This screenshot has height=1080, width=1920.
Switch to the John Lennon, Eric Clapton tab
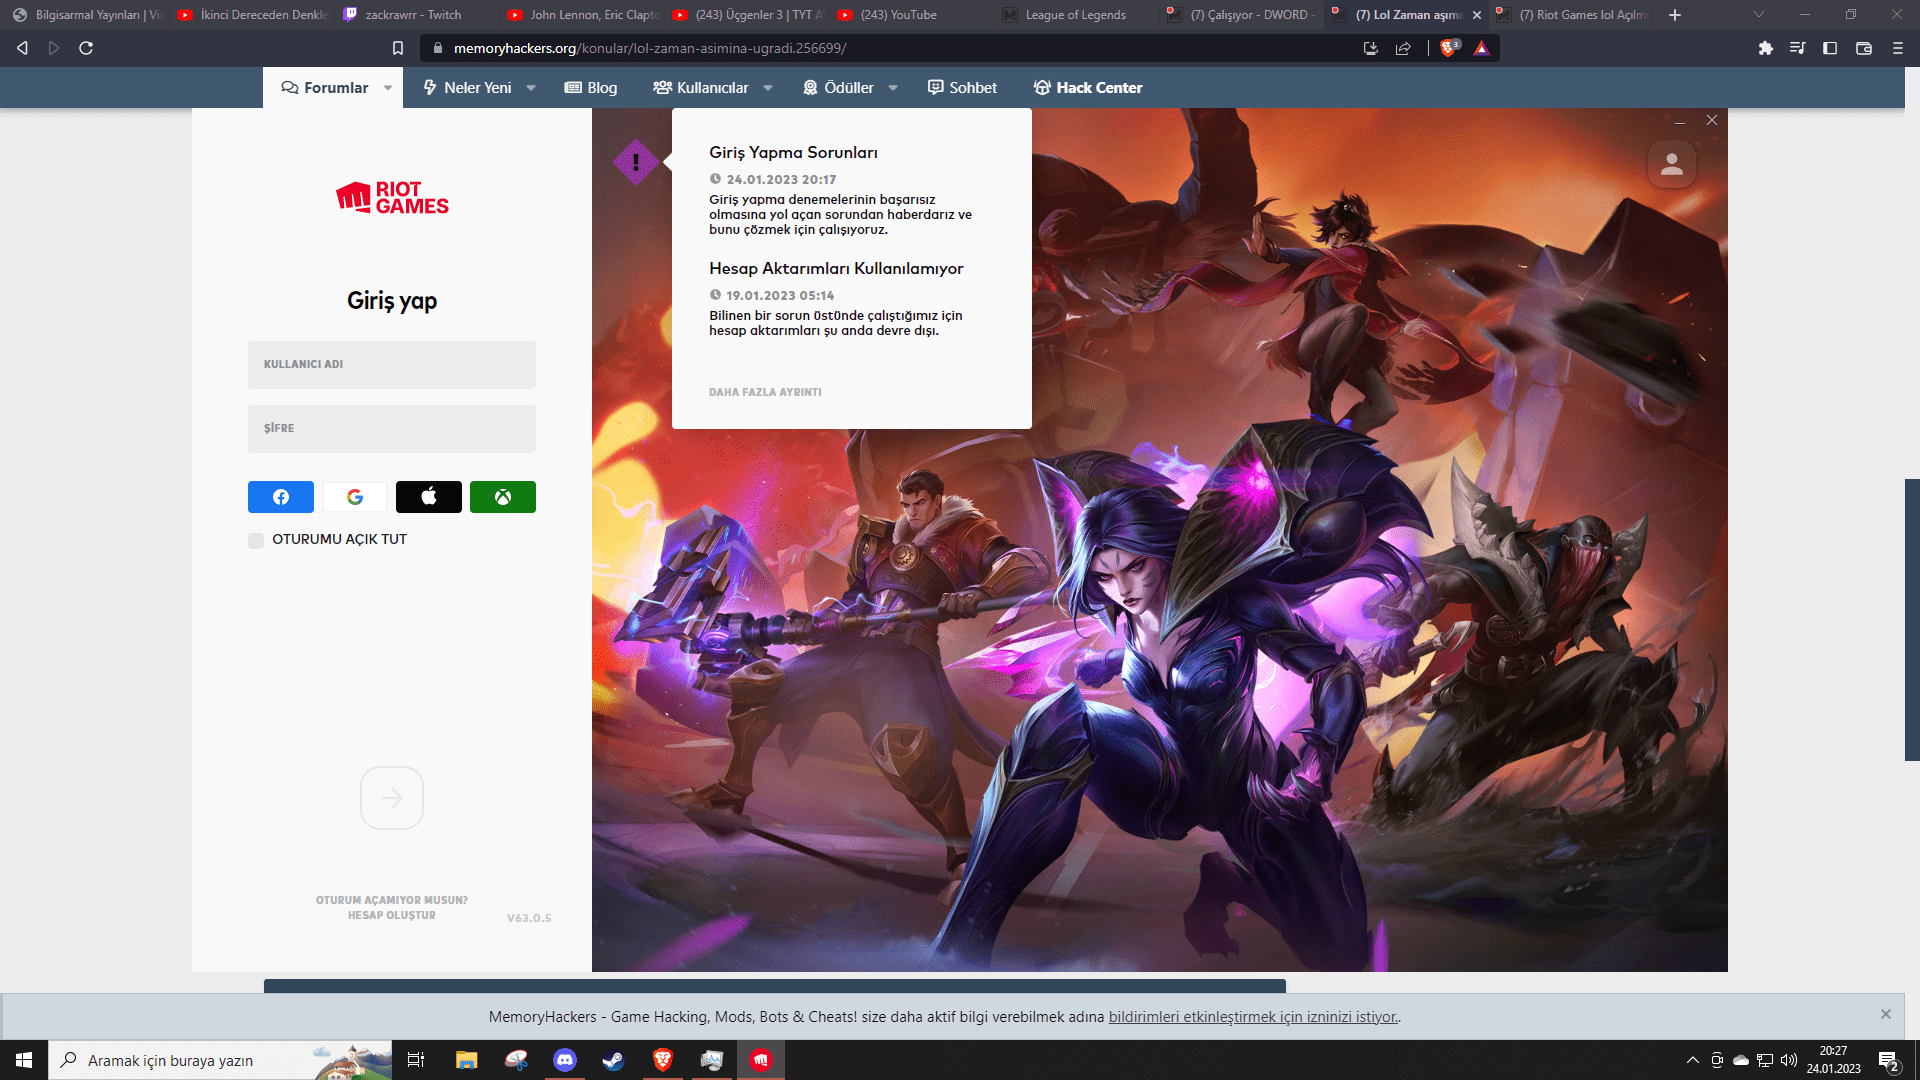pyautogui.click(x=583, y=15)
